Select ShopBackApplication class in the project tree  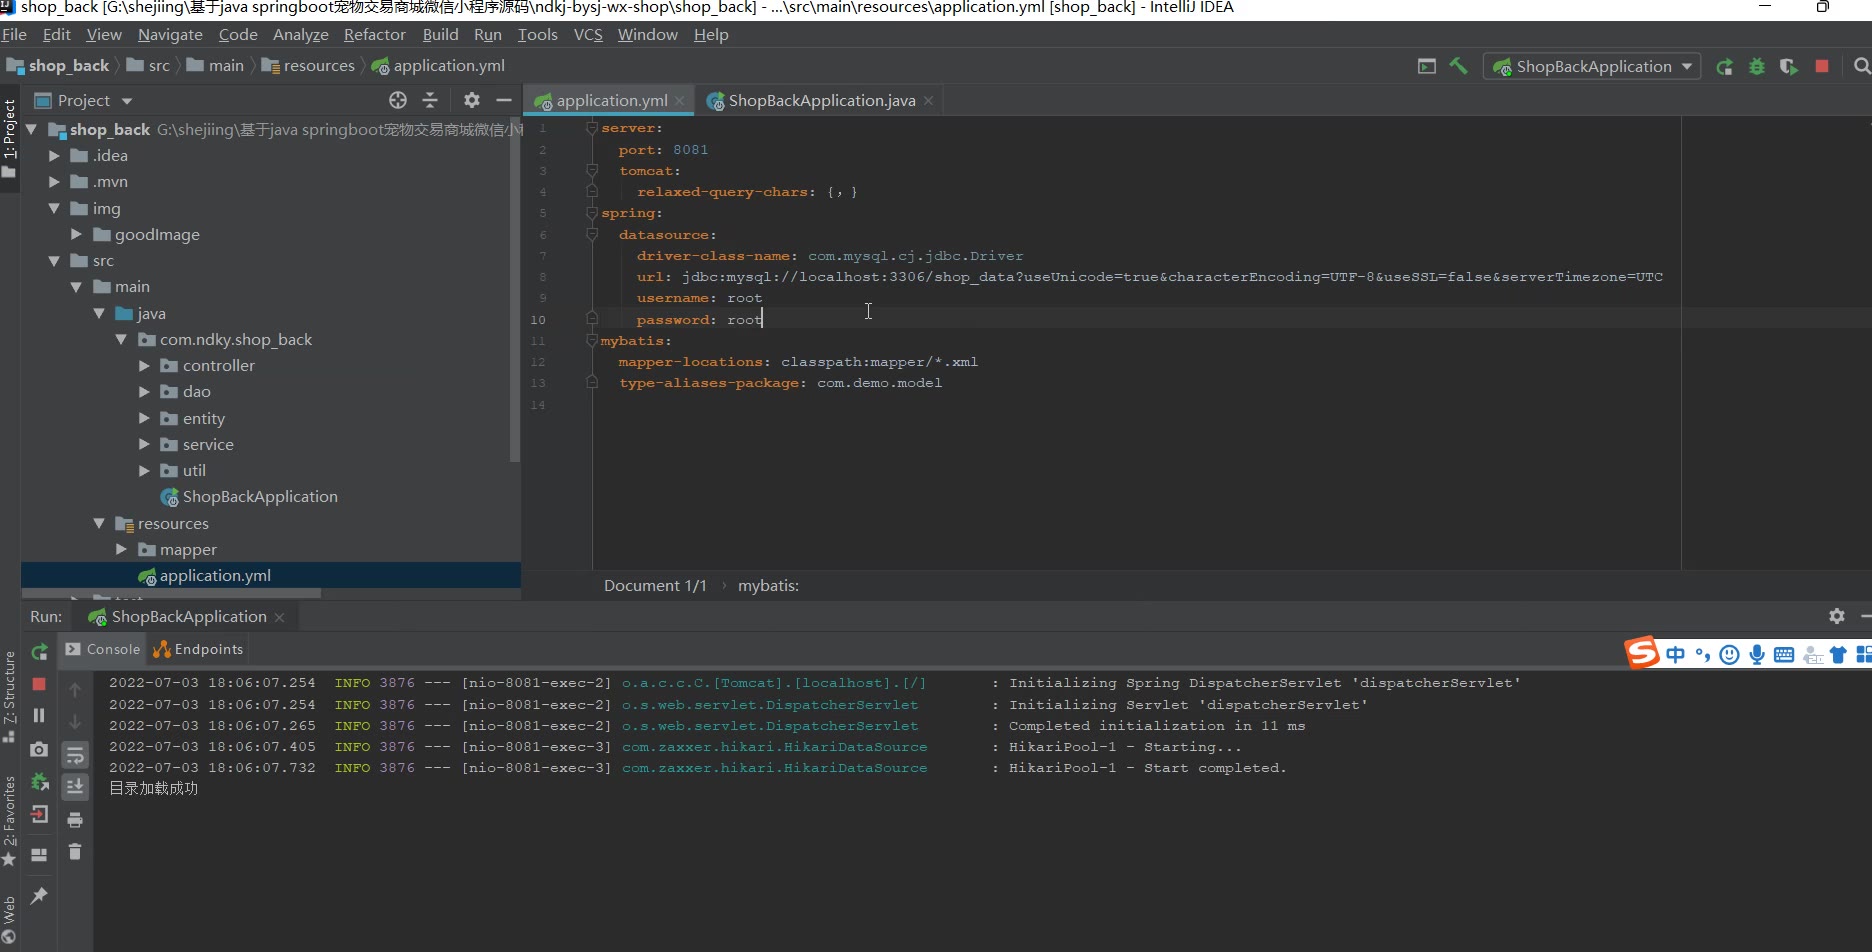click(259, 497)
